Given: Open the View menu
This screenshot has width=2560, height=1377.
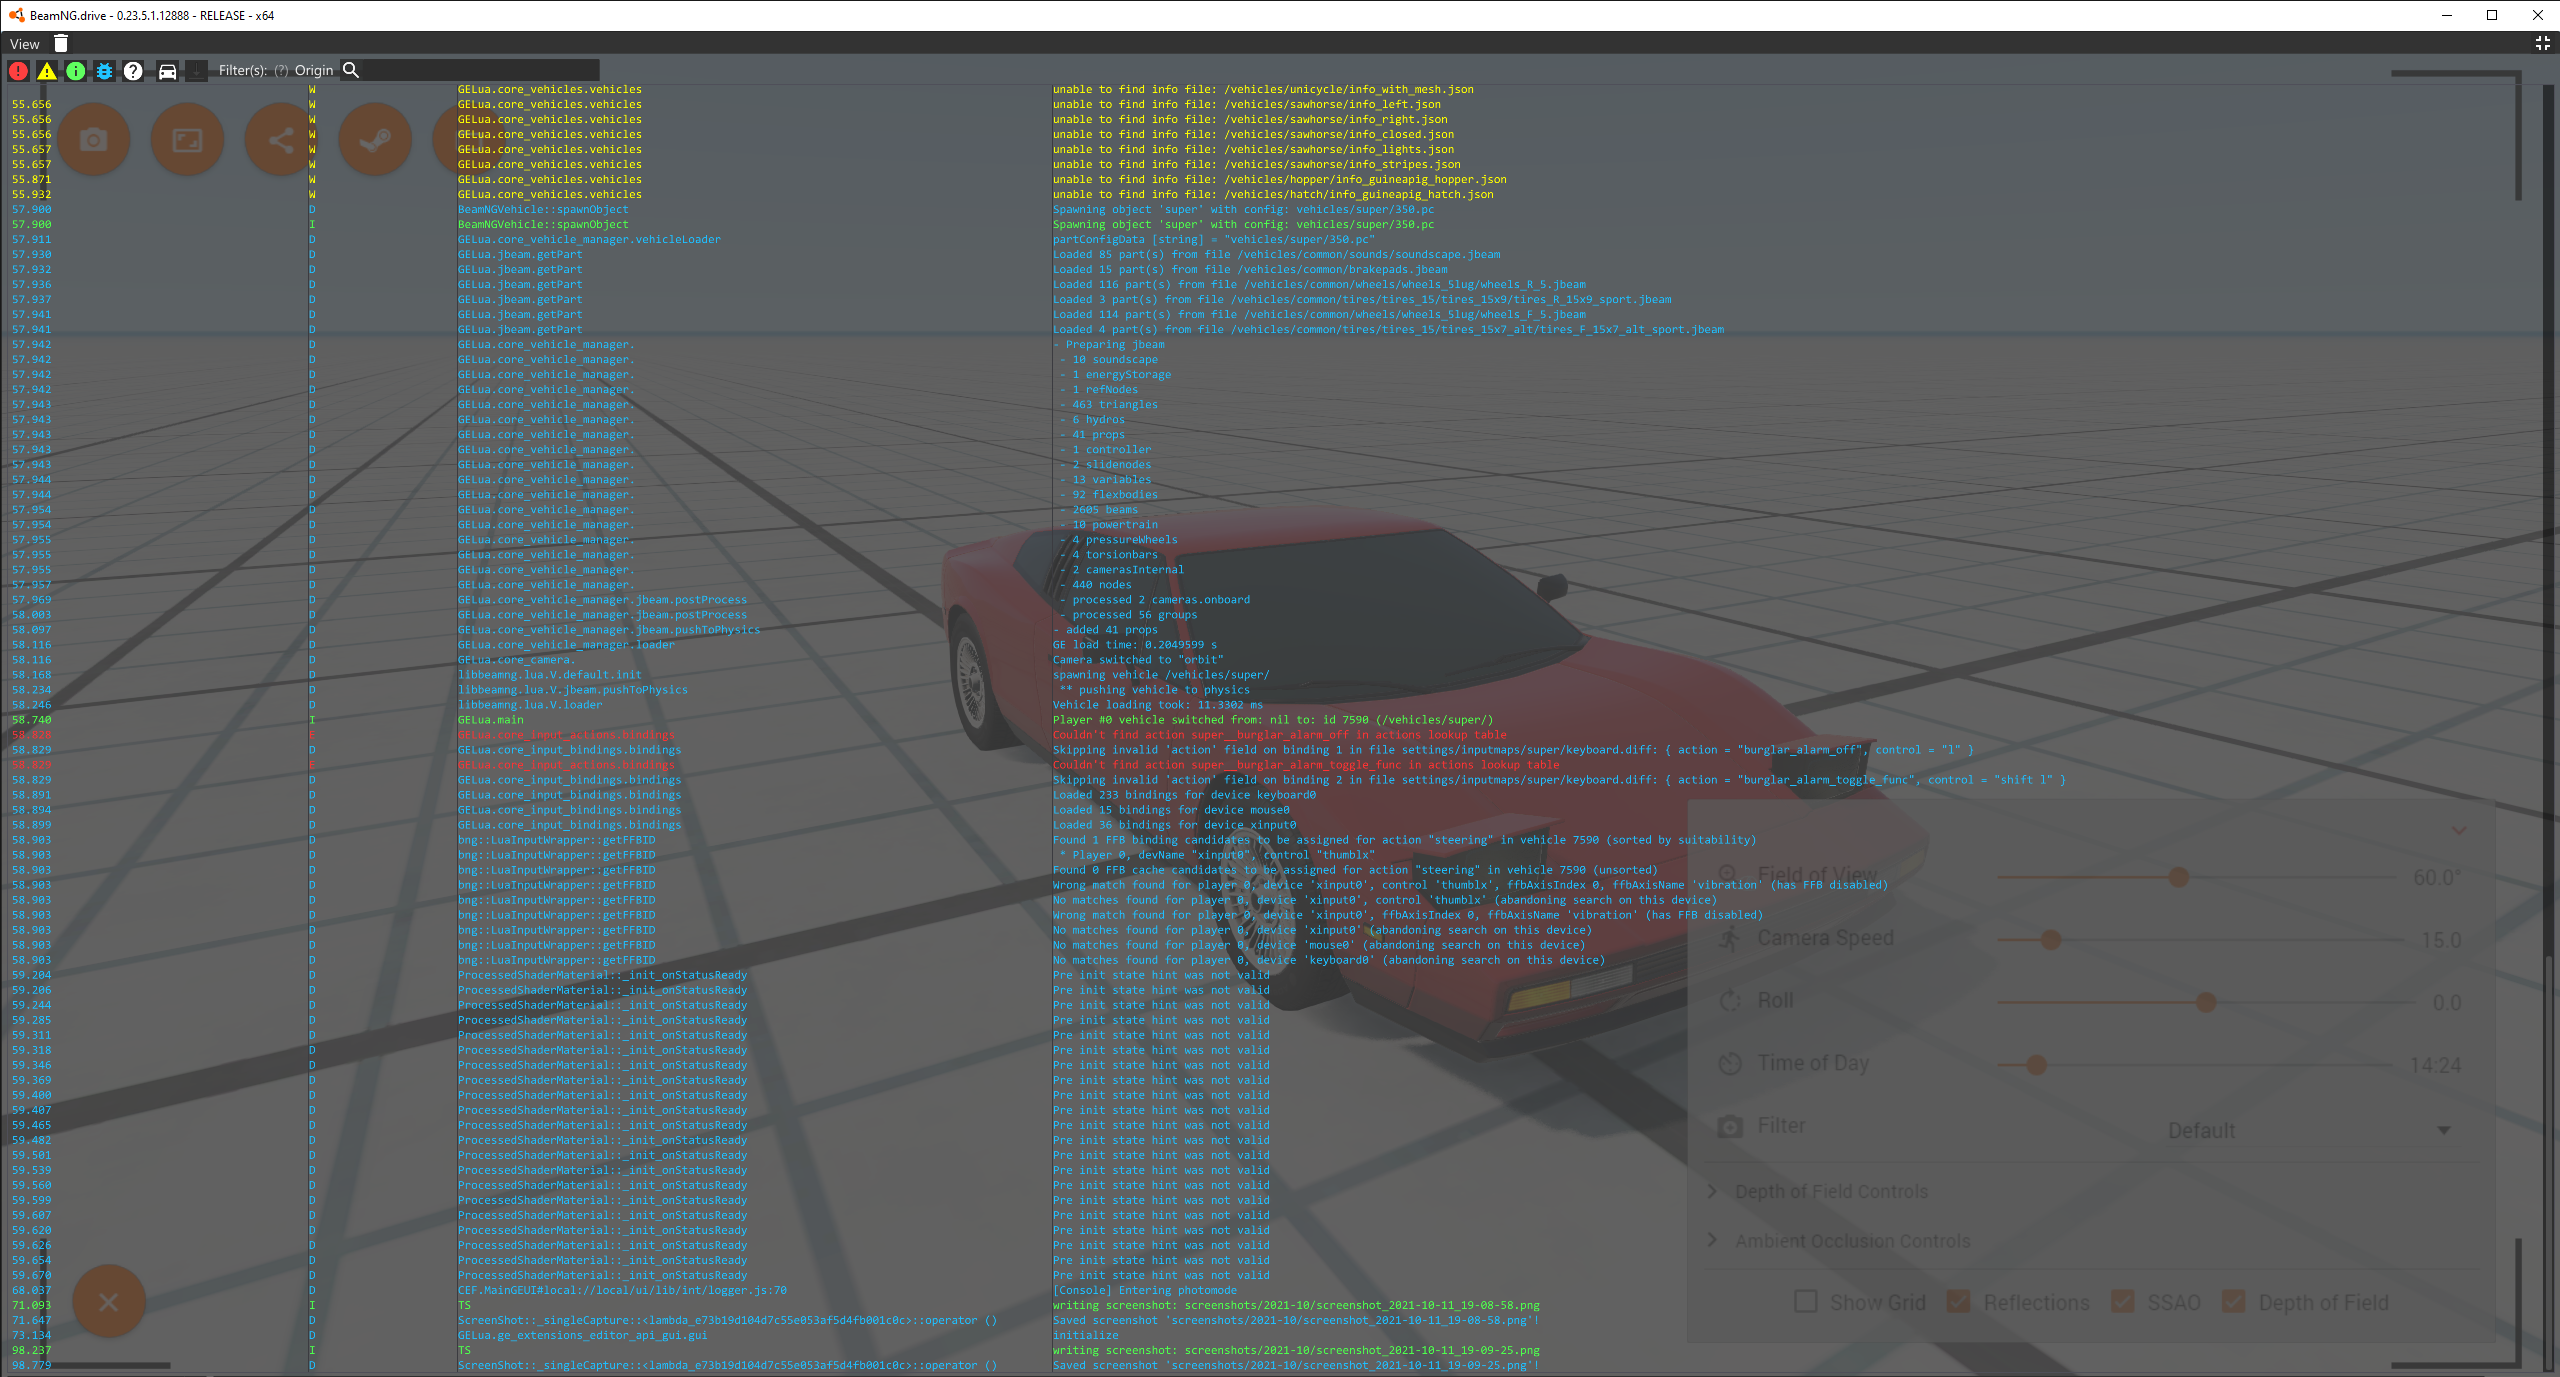Looking at the screenshot, I should tap(24, 44).
